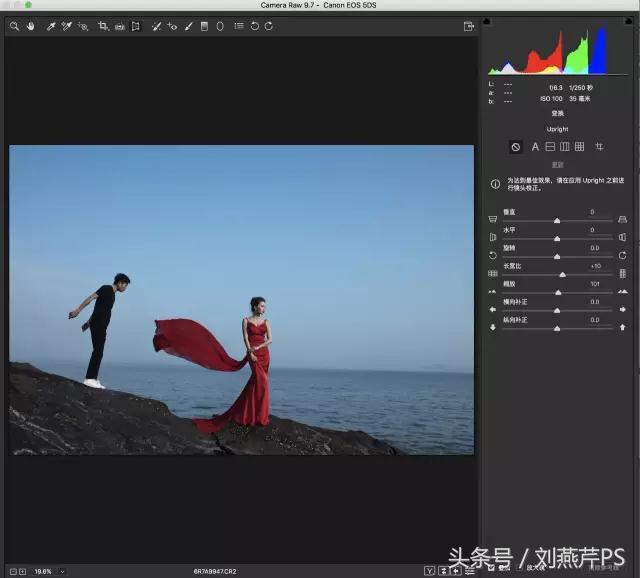This screenshot has height=578, width=640.
Task: Adjust the 纵向补正 (Offset Y) slider
Action: tap(557, 329)
